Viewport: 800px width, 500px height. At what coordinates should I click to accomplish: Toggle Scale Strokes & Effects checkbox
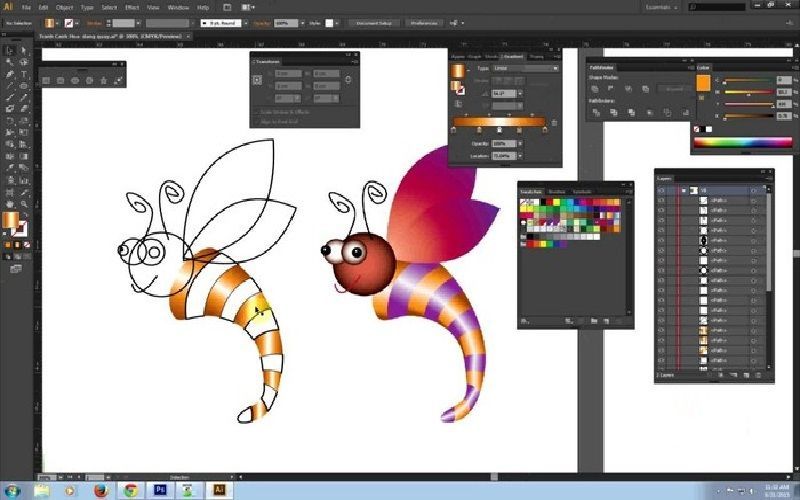tap(257, 111)
